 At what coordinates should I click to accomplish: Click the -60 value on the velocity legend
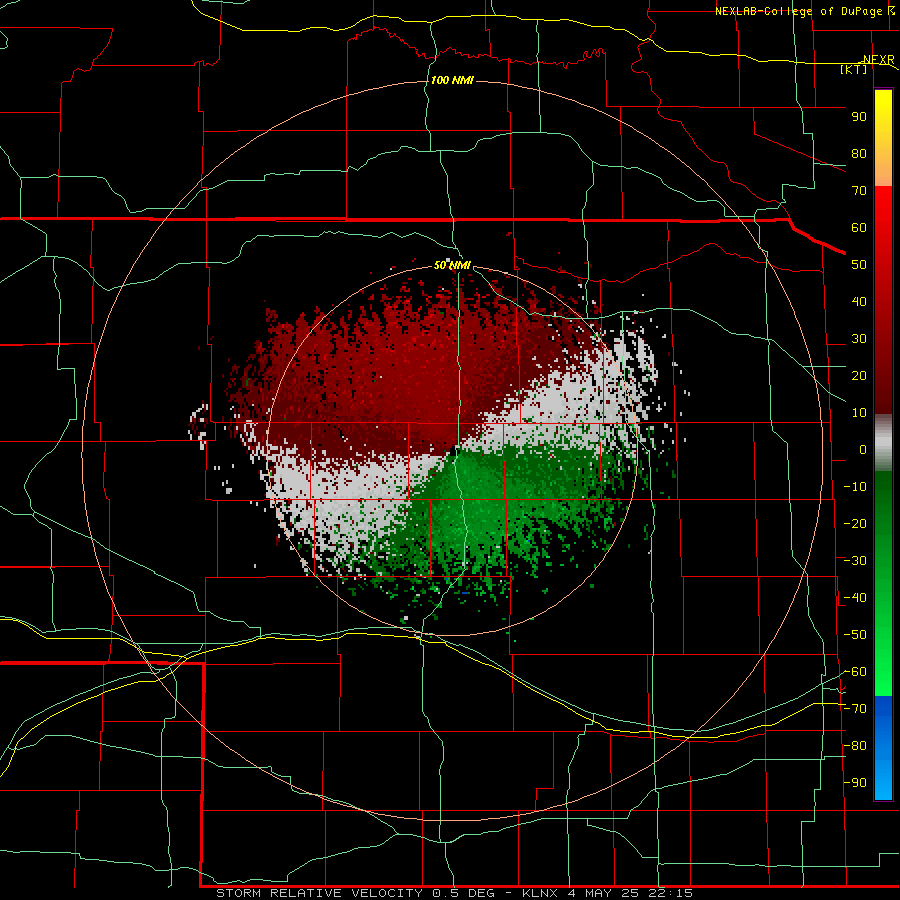(855, 672)
